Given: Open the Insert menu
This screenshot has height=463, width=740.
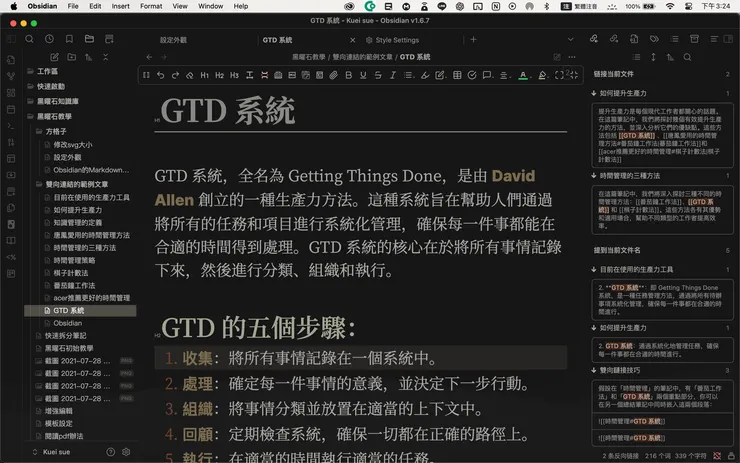Looking at the screenshot, I should (120, 6).
